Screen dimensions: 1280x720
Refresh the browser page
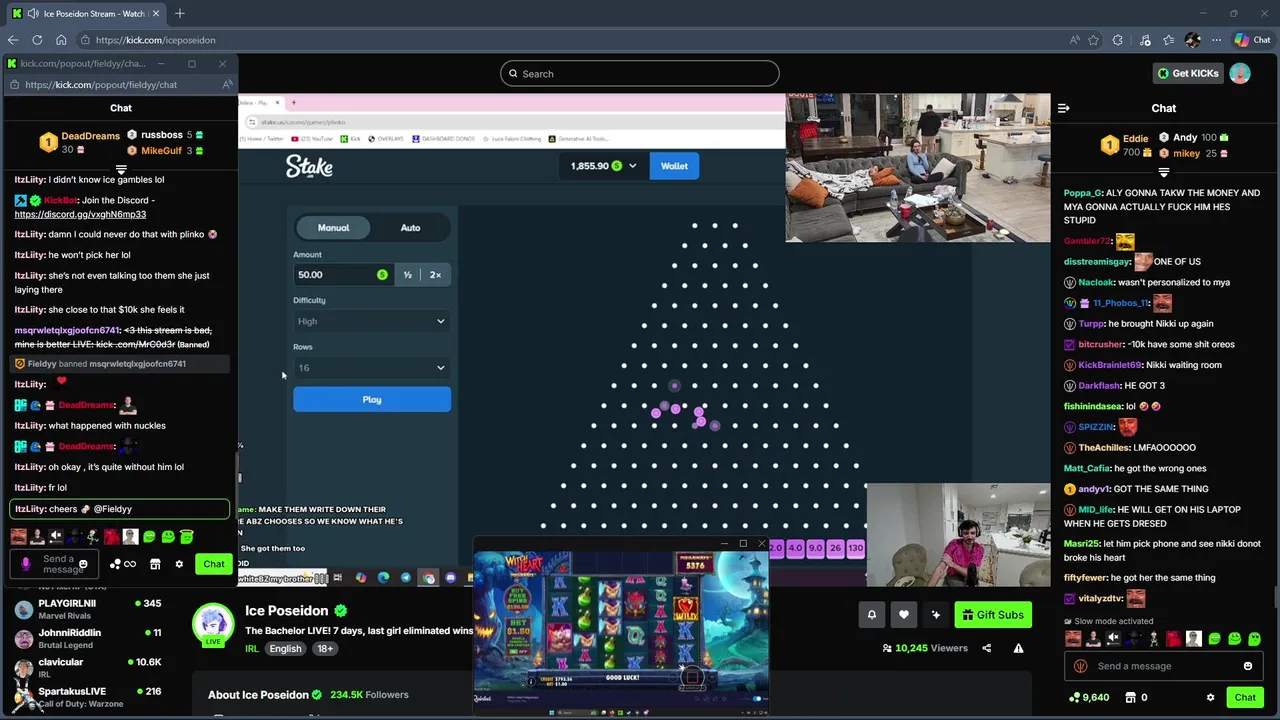click(x=37, y=40)
